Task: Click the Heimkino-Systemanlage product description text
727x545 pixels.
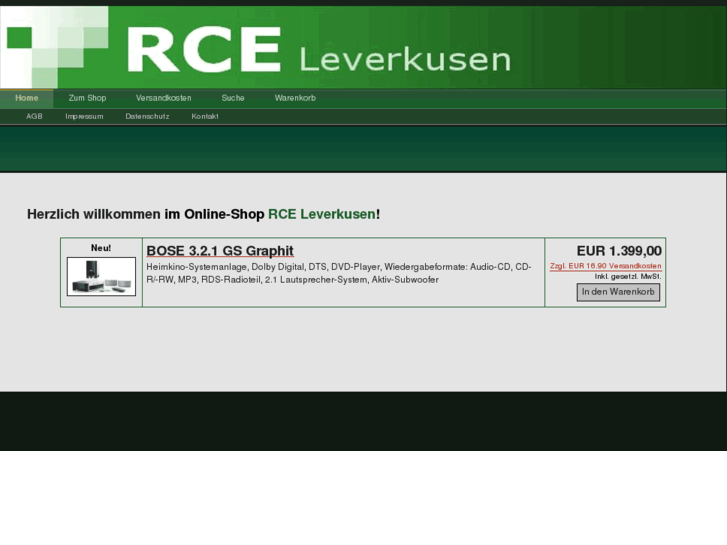Action: 339,273
